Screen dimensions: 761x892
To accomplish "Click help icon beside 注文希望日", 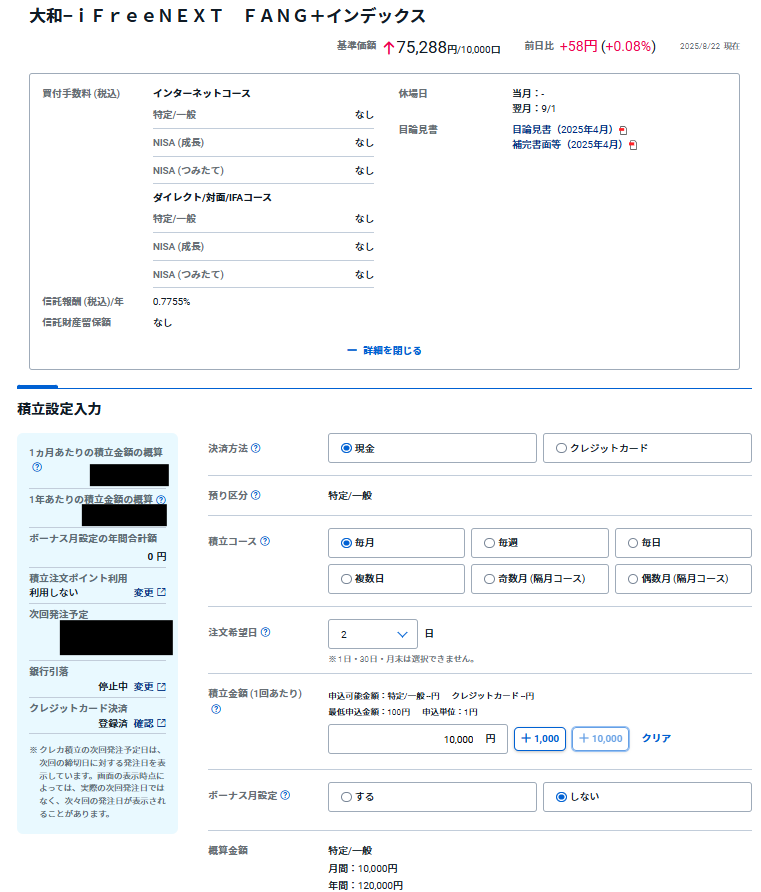I will coord(266,632).
